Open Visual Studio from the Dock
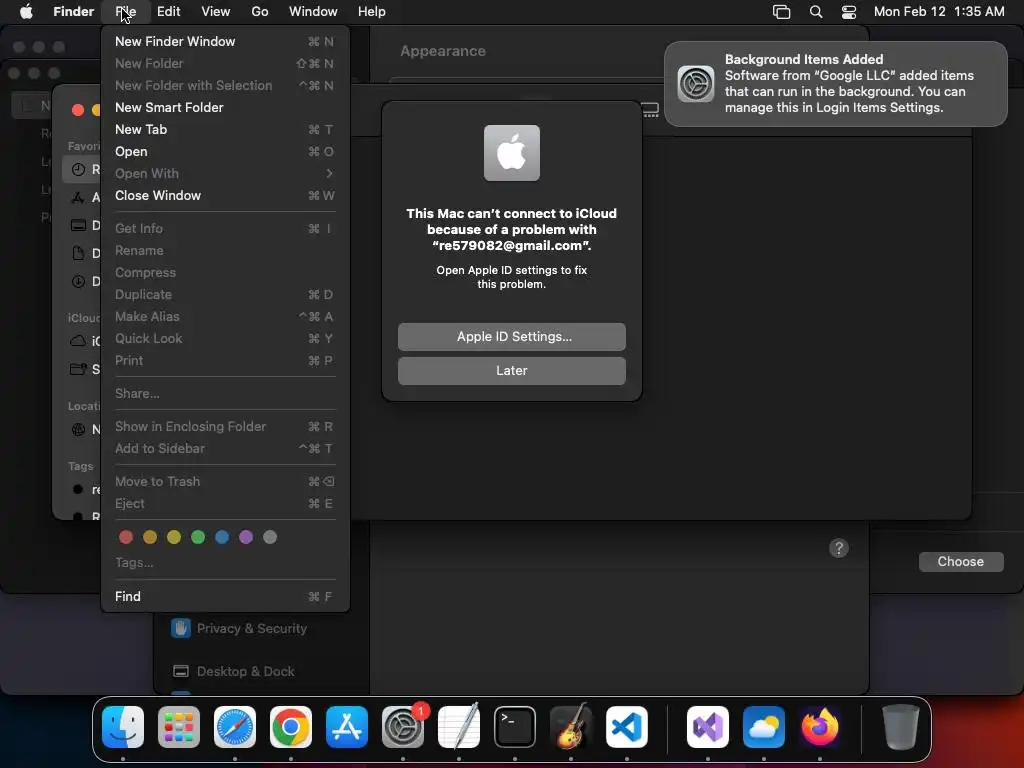 (x=708, y=727)
